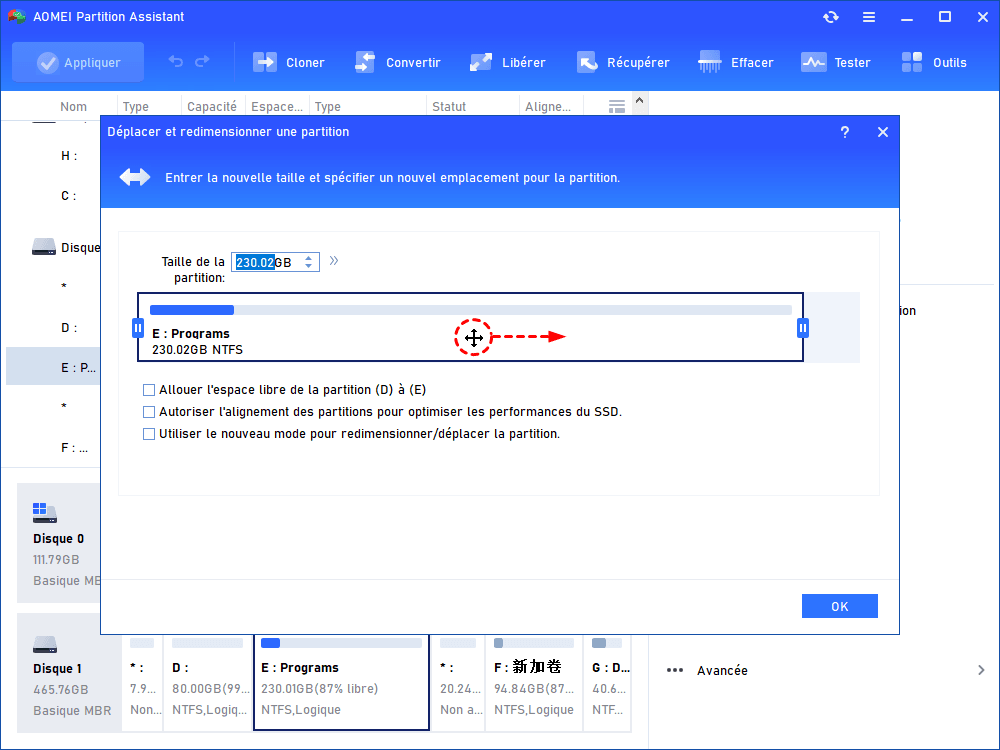This screenshot has width=1000, height=750.
Task: Open the Effacer tool
Action: click(736, 62)
